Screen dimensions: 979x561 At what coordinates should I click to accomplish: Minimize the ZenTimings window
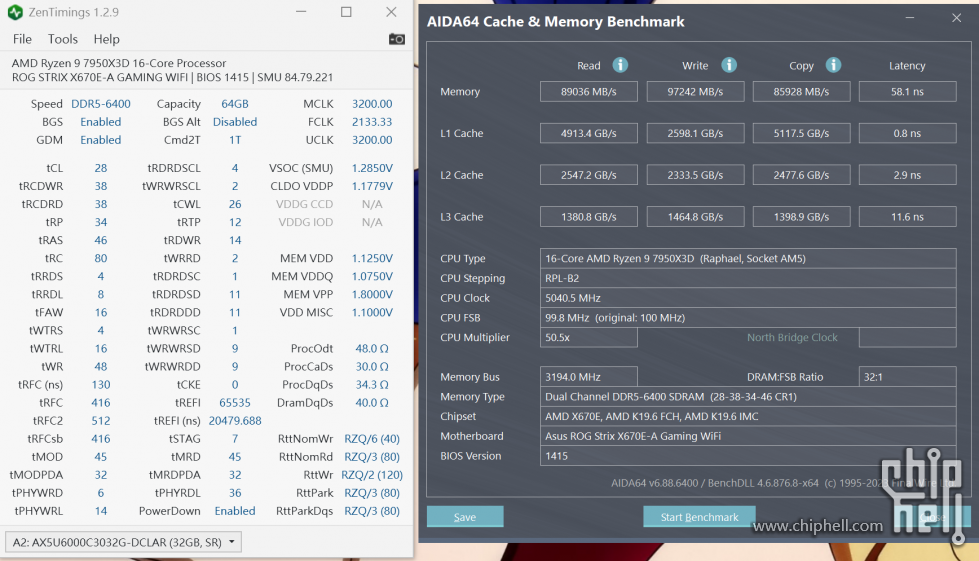[301, 12]
